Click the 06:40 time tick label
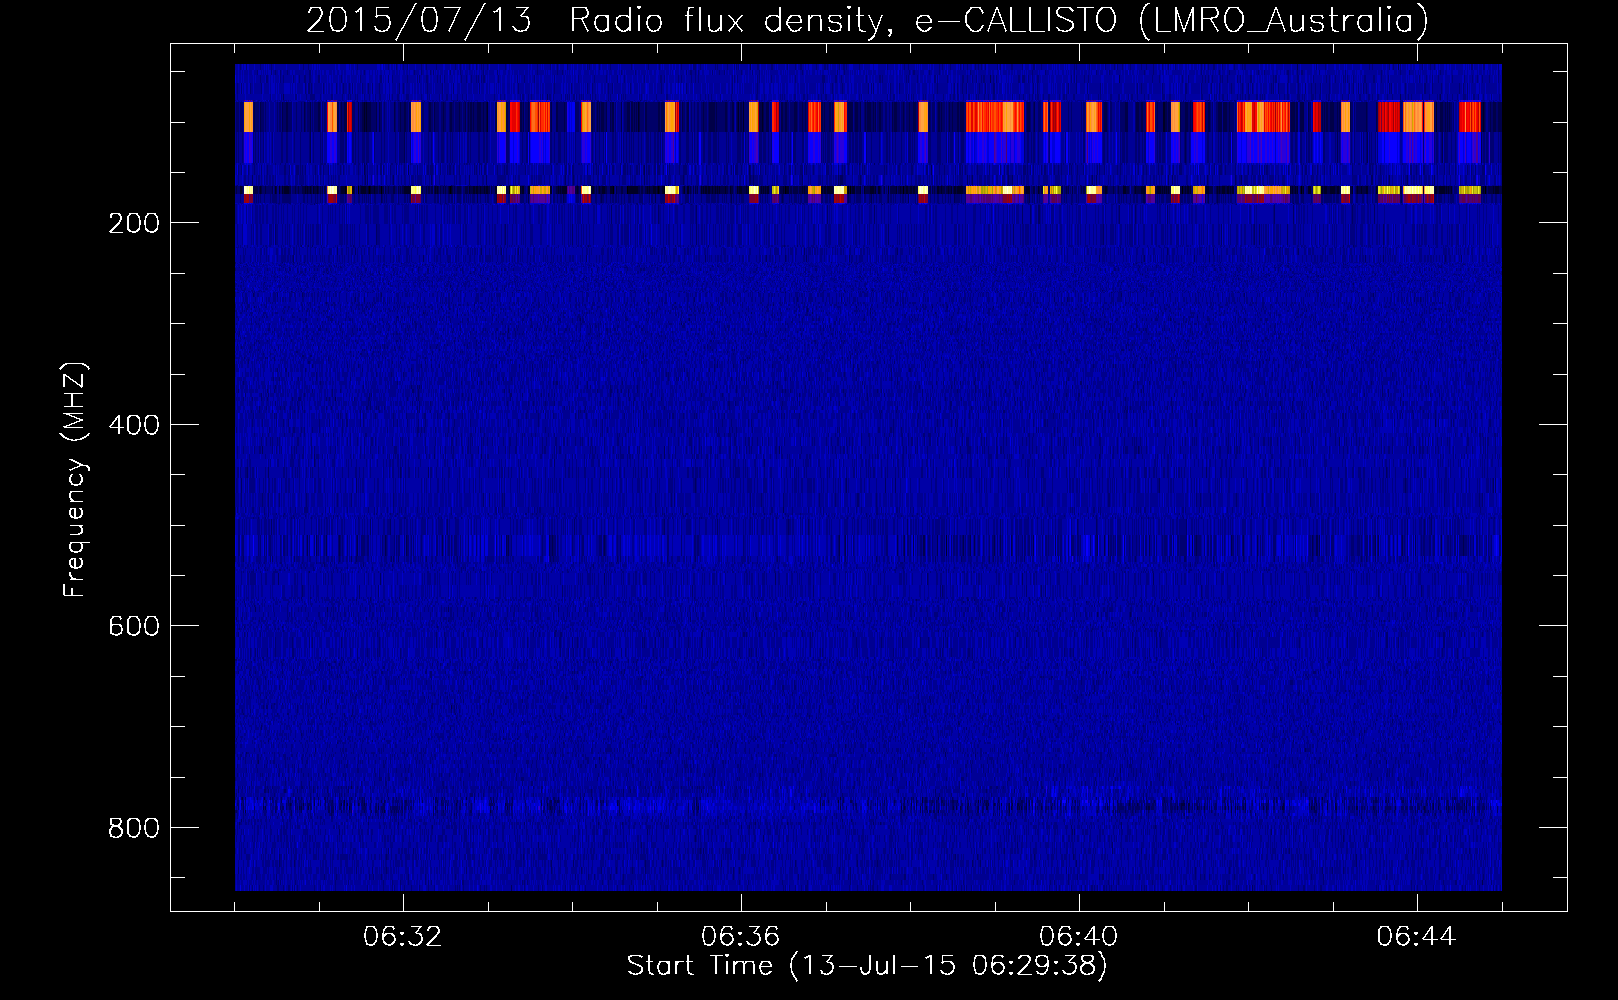 1079,937
